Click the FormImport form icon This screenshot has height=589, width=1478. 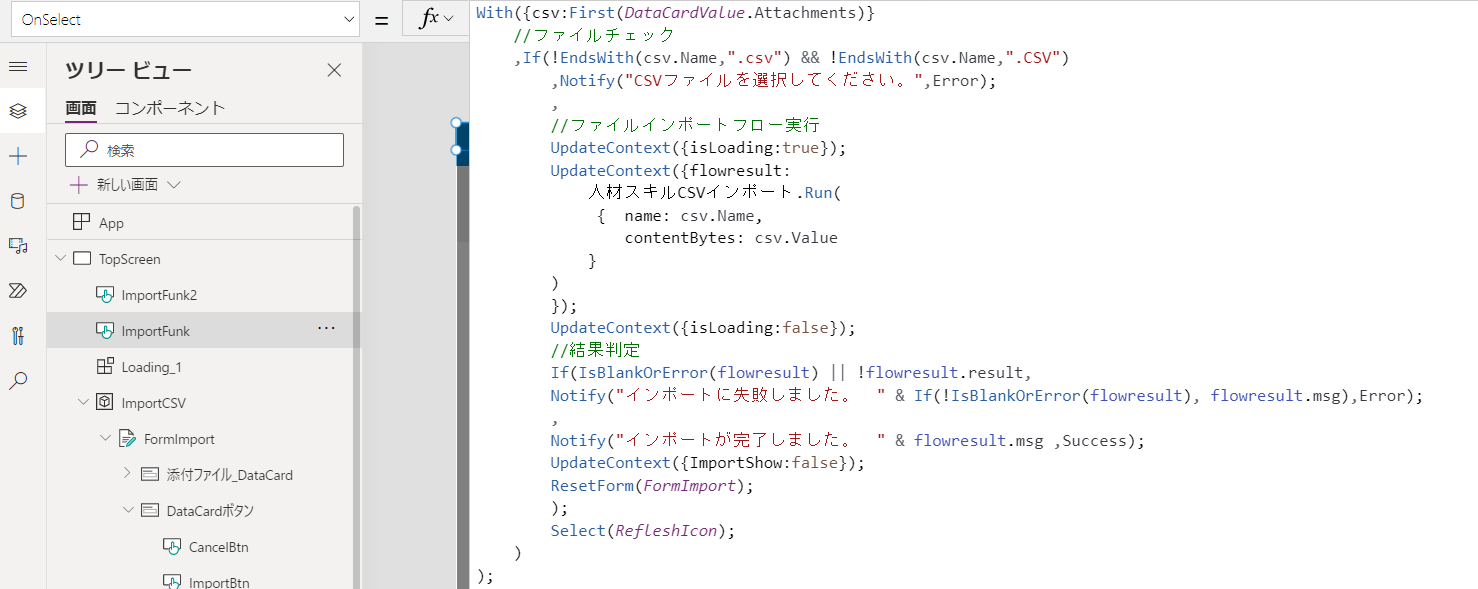click(x=126, y=439)
